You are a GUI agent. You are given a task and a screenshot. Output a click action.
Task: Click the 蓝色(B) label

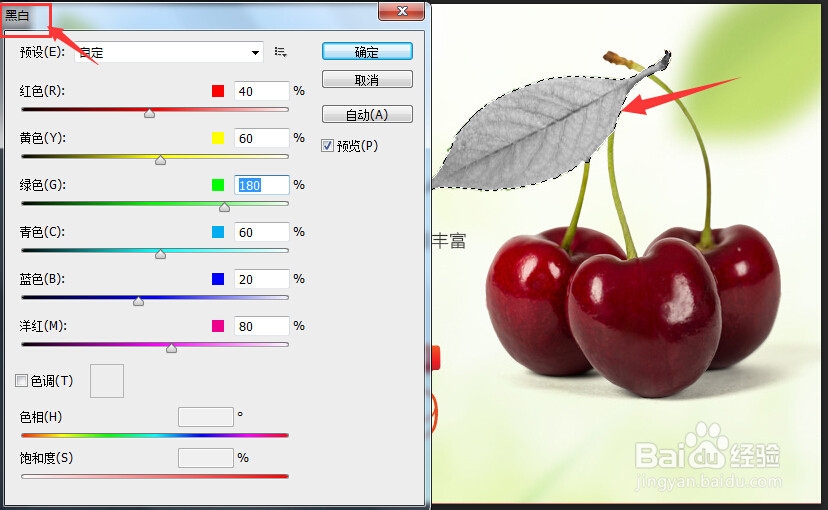pyautogui.click(x=42, y=279)
